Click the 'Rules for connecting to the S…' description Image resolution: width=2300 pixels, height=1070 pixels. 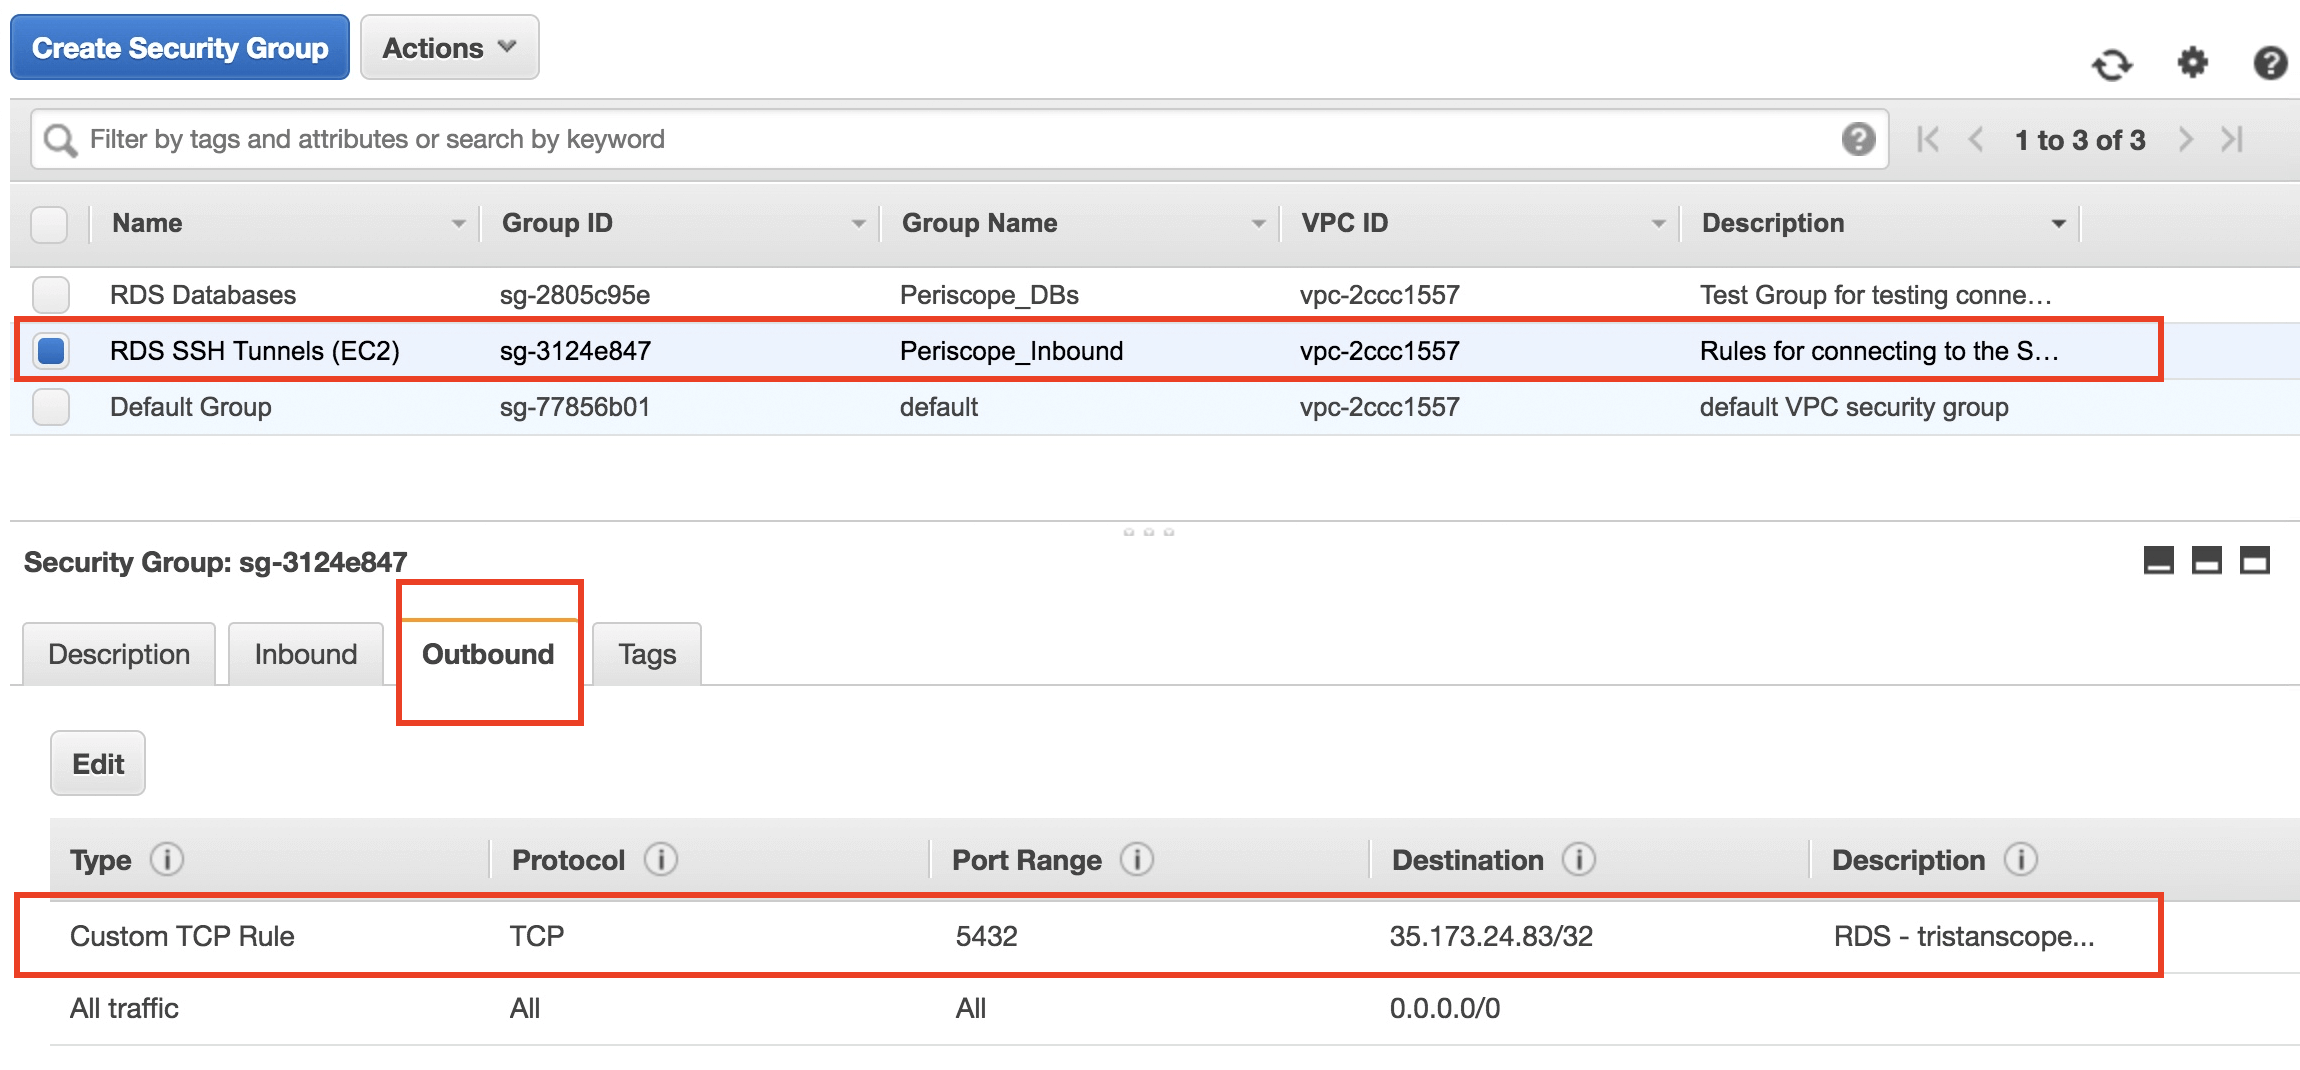tap(1879, 351)
